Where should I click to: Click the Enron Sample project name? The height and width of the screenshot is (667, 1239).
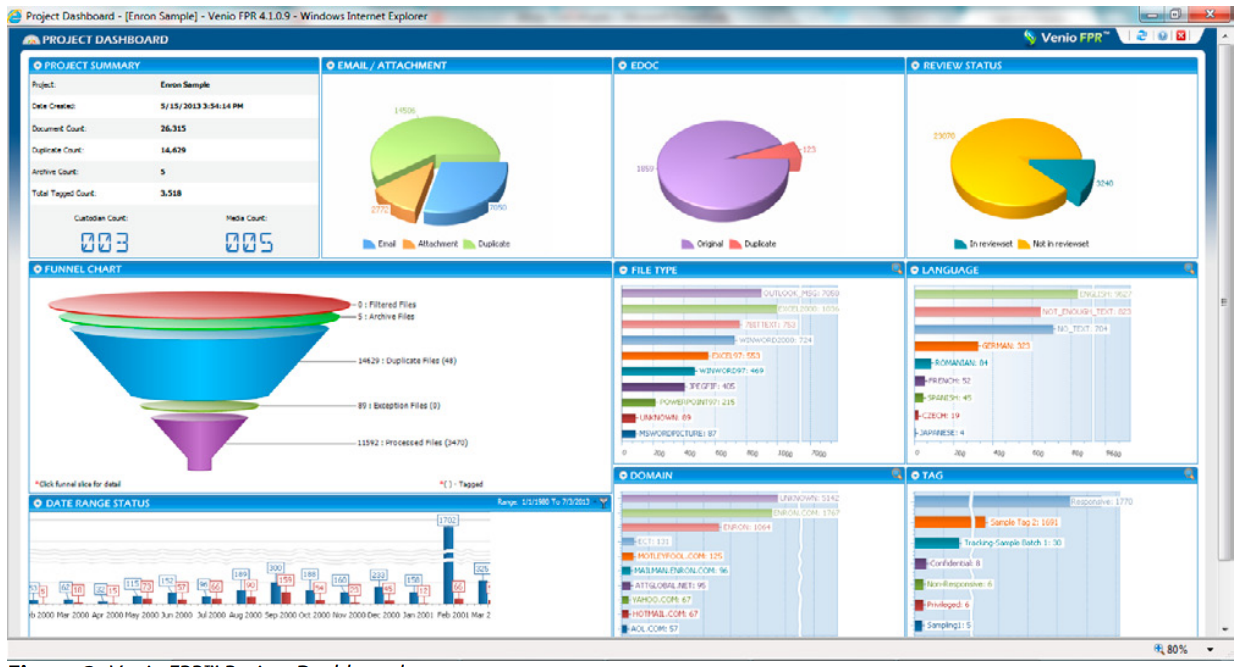point(185,85)
